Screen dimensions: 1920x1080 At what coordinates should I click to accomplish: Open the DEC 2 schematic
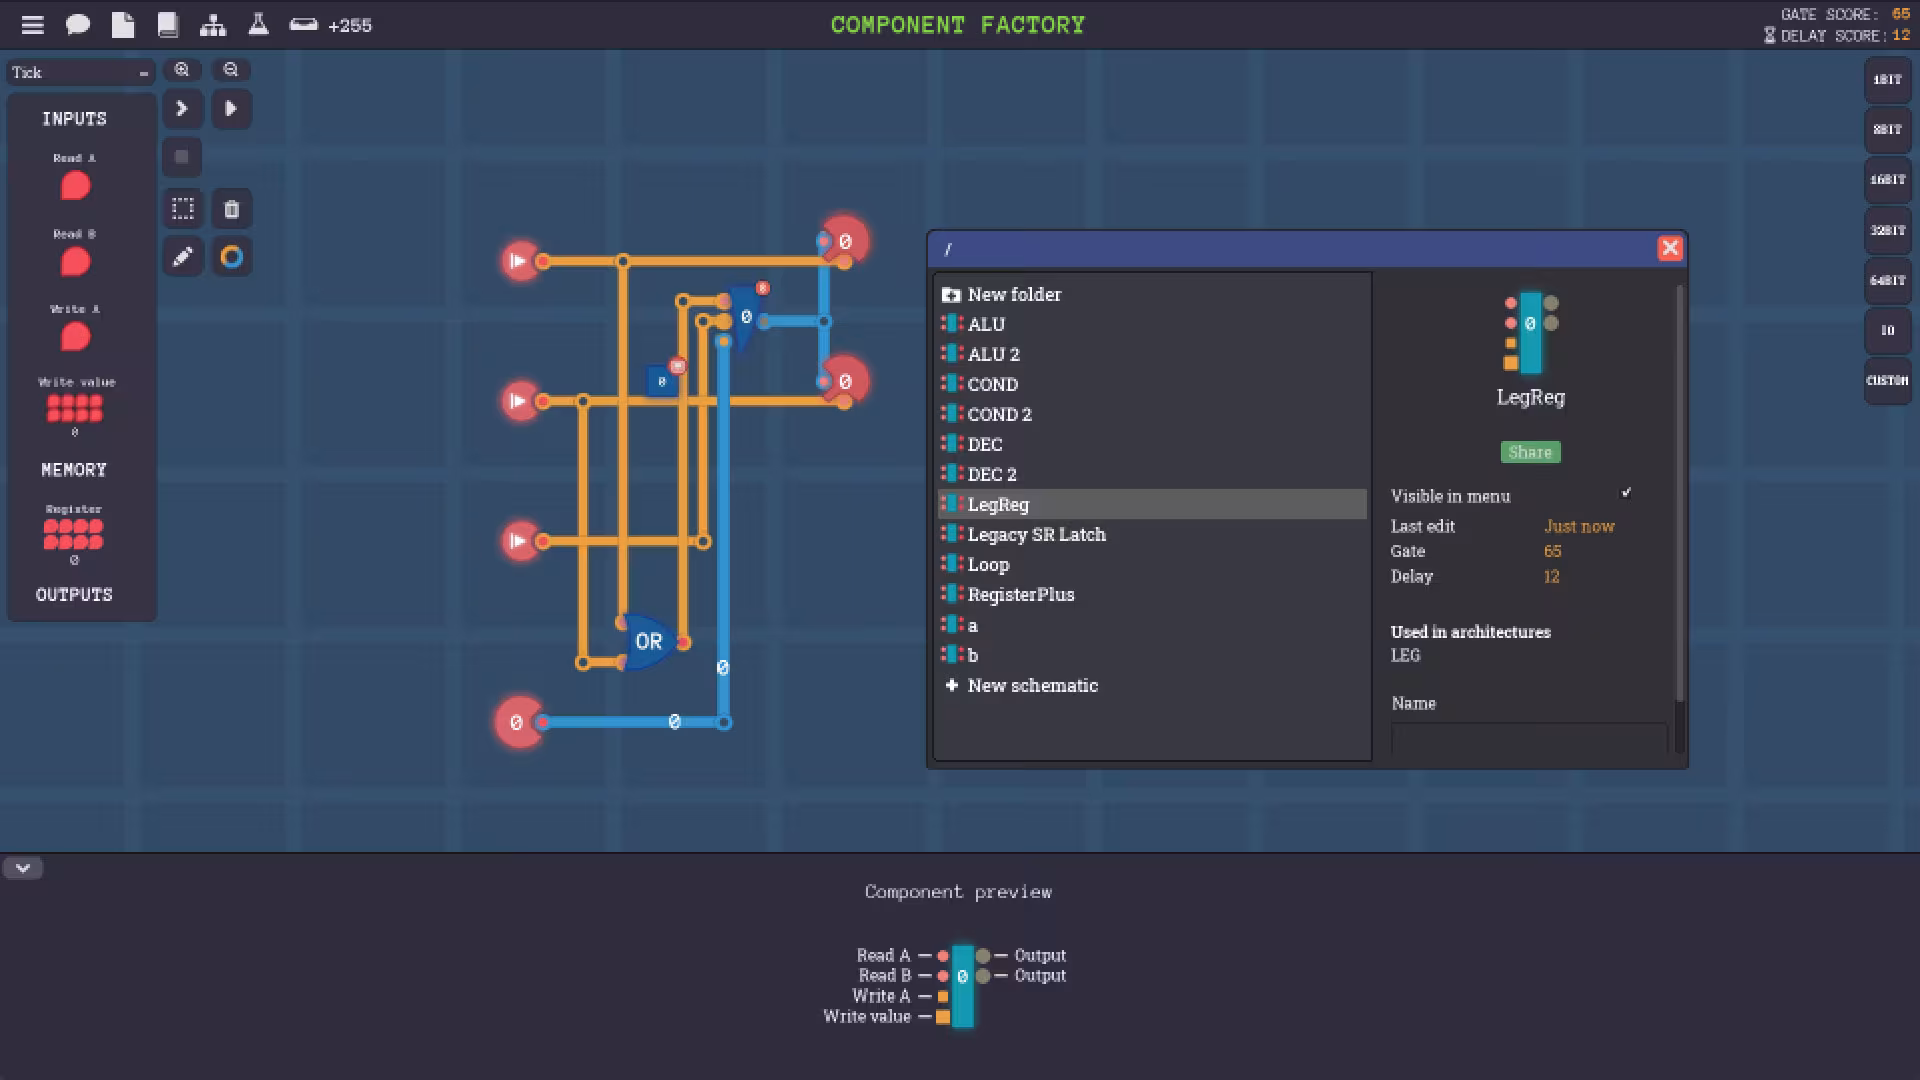[x=1152, y=474]
